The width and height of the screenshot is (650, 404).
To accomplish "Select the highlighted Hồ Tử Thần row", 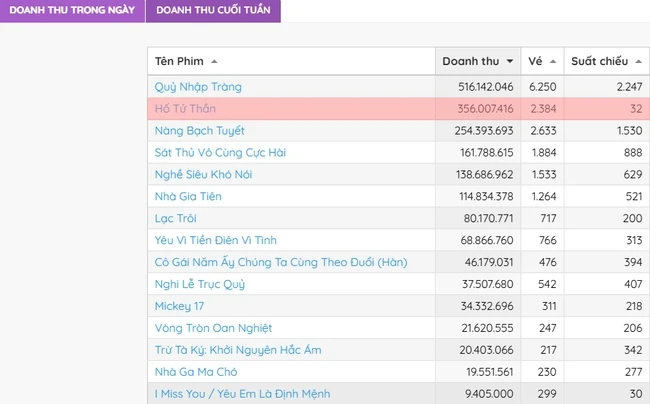I will (398, 109).
